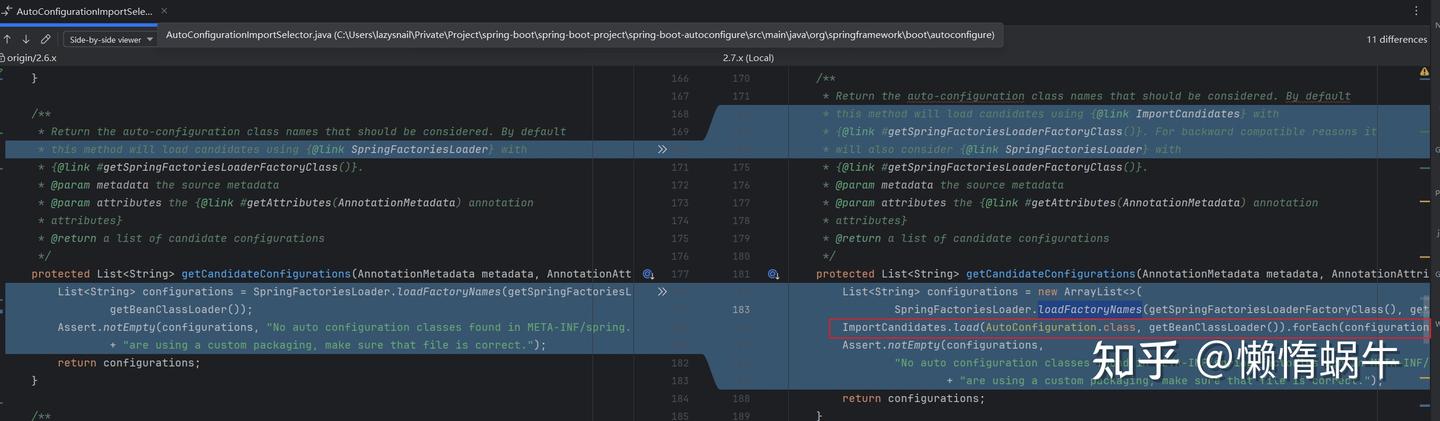Click the lock icon beside origin/2.6.x
This screenshot has height=421, width=1440.
(x=3, y=58)
